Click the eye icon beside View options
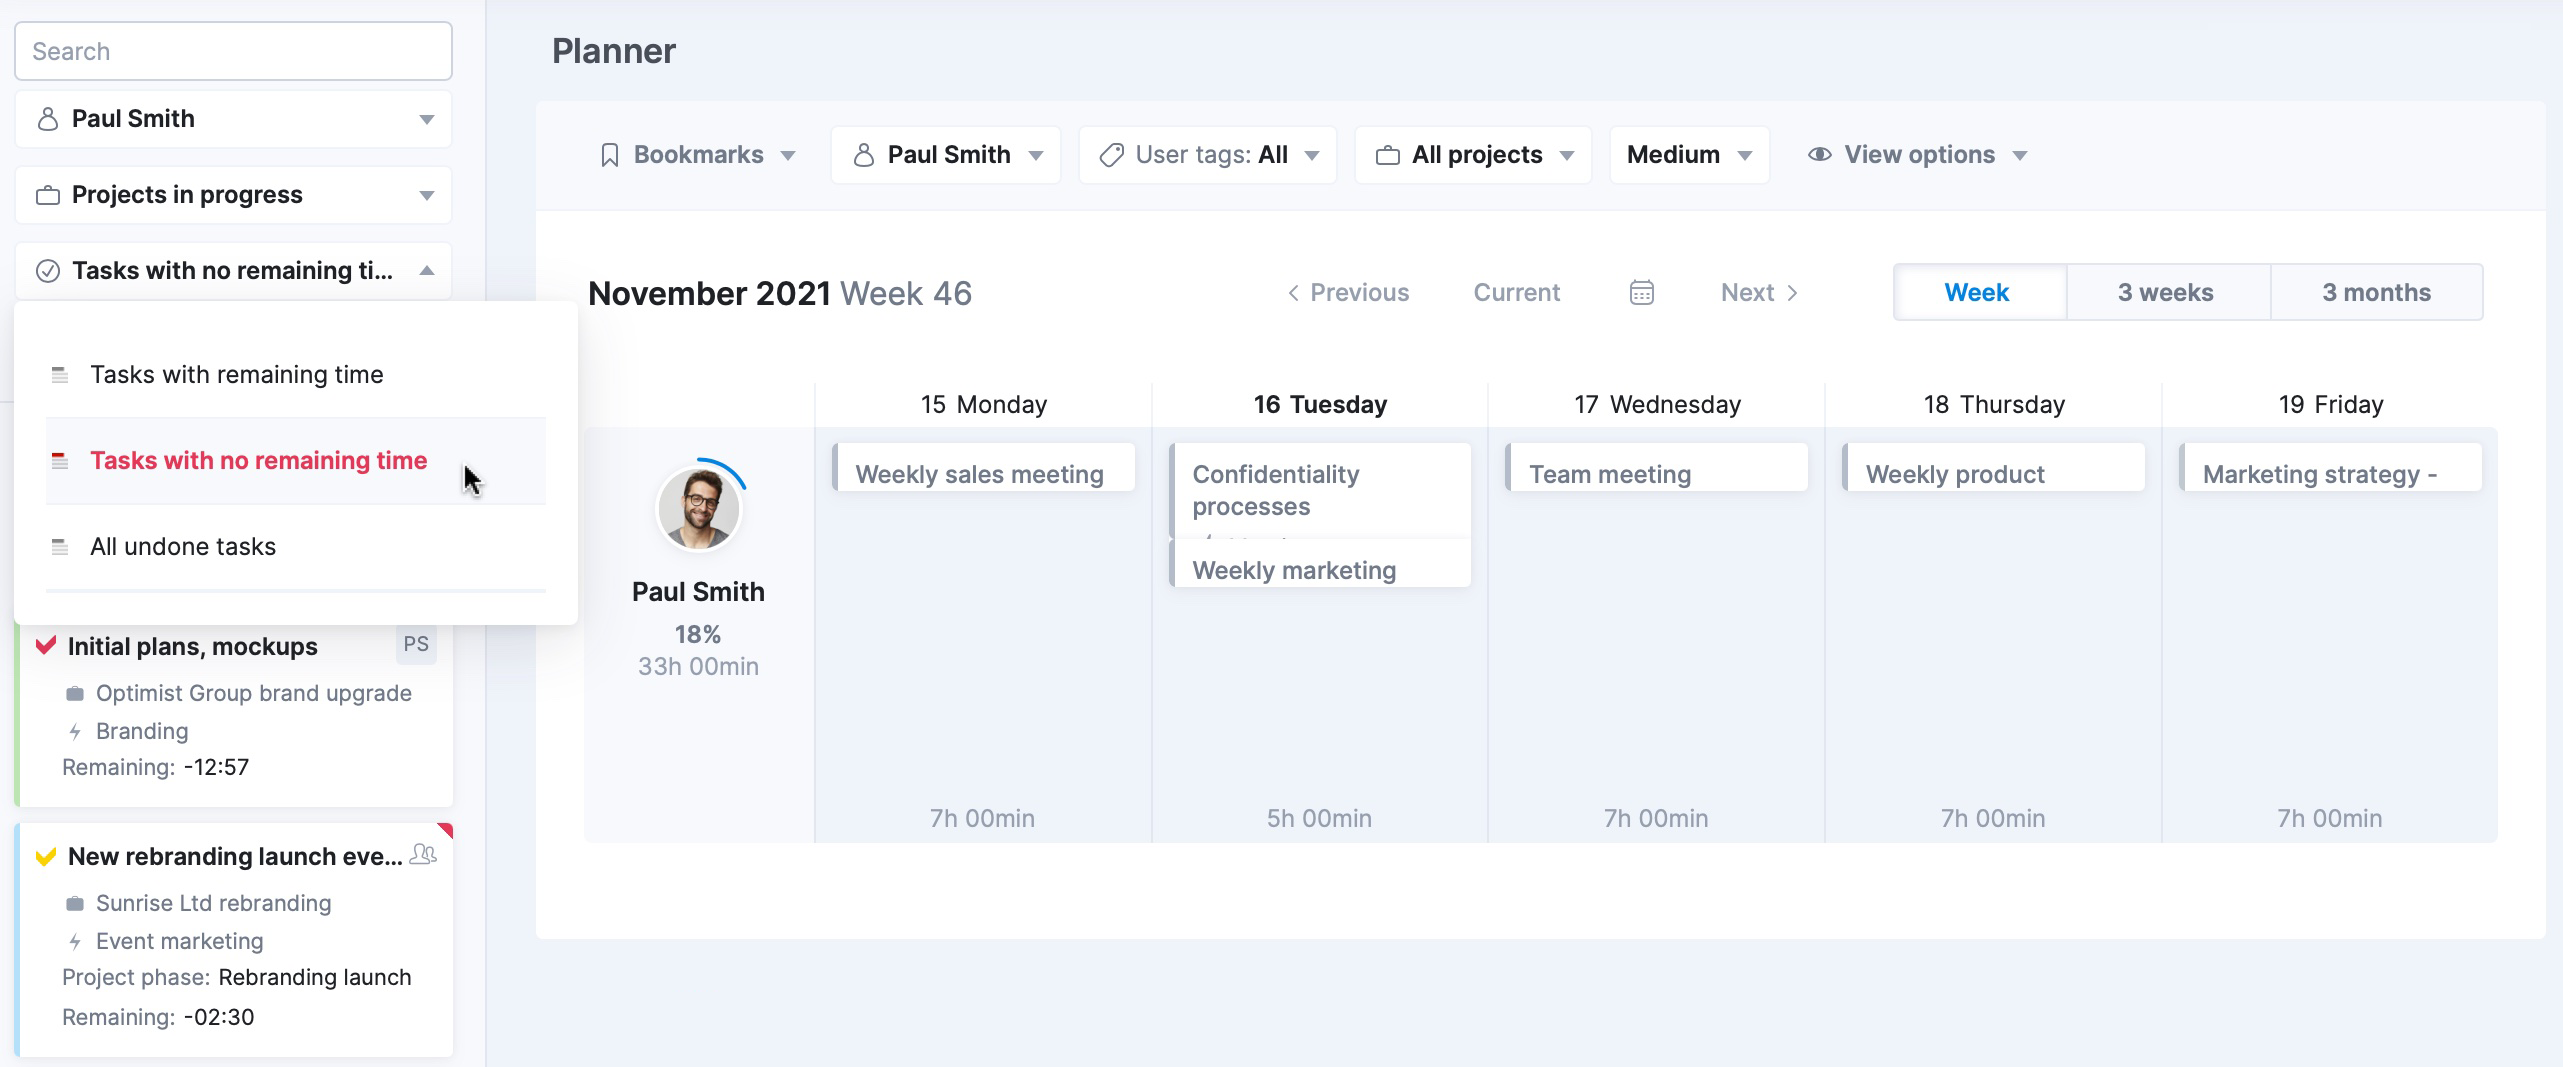 pyautogui.click(x=1819, y=155)
